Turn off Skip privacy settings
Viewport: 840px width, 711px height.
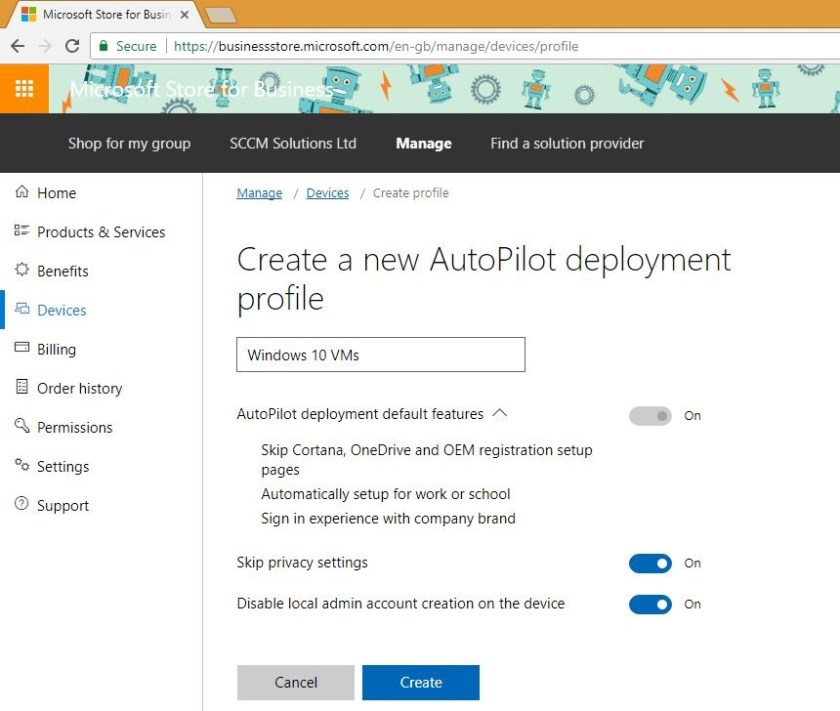[648, 563]
